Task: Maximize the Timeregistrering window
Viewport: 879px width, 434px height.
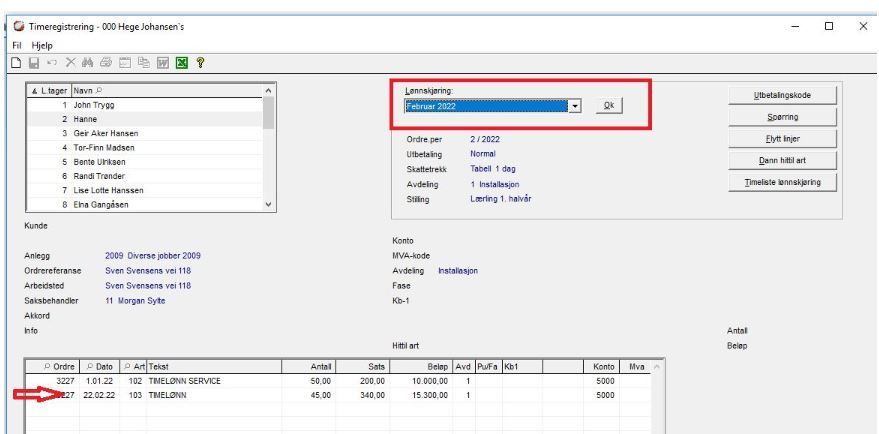Action: tap(829, 26)
